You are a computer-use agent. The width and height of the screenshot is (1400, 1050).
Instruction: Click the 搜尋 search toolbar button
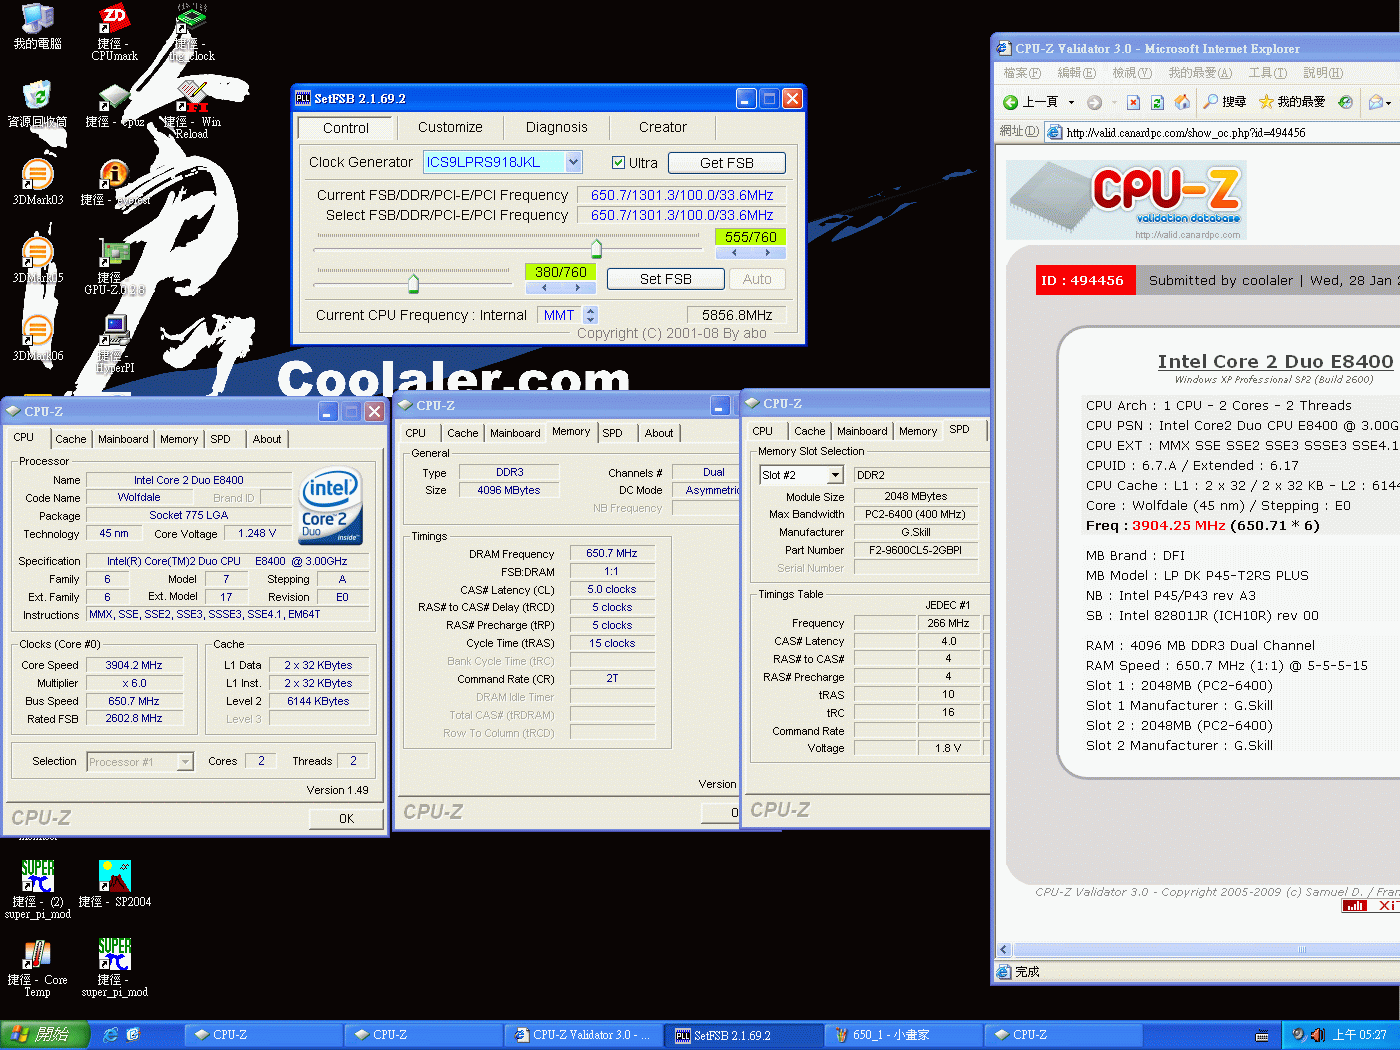coord(1224,102)
